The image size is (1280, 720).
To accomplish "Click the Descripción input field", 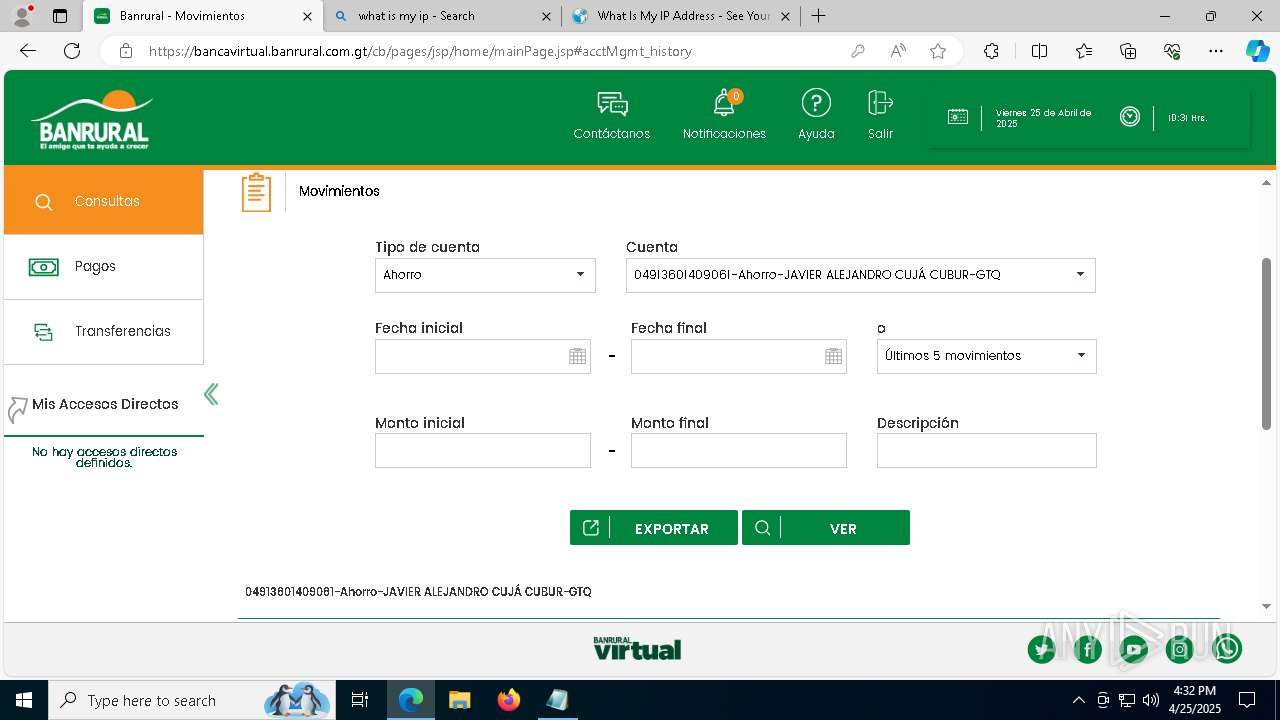I will pos(987,450).
